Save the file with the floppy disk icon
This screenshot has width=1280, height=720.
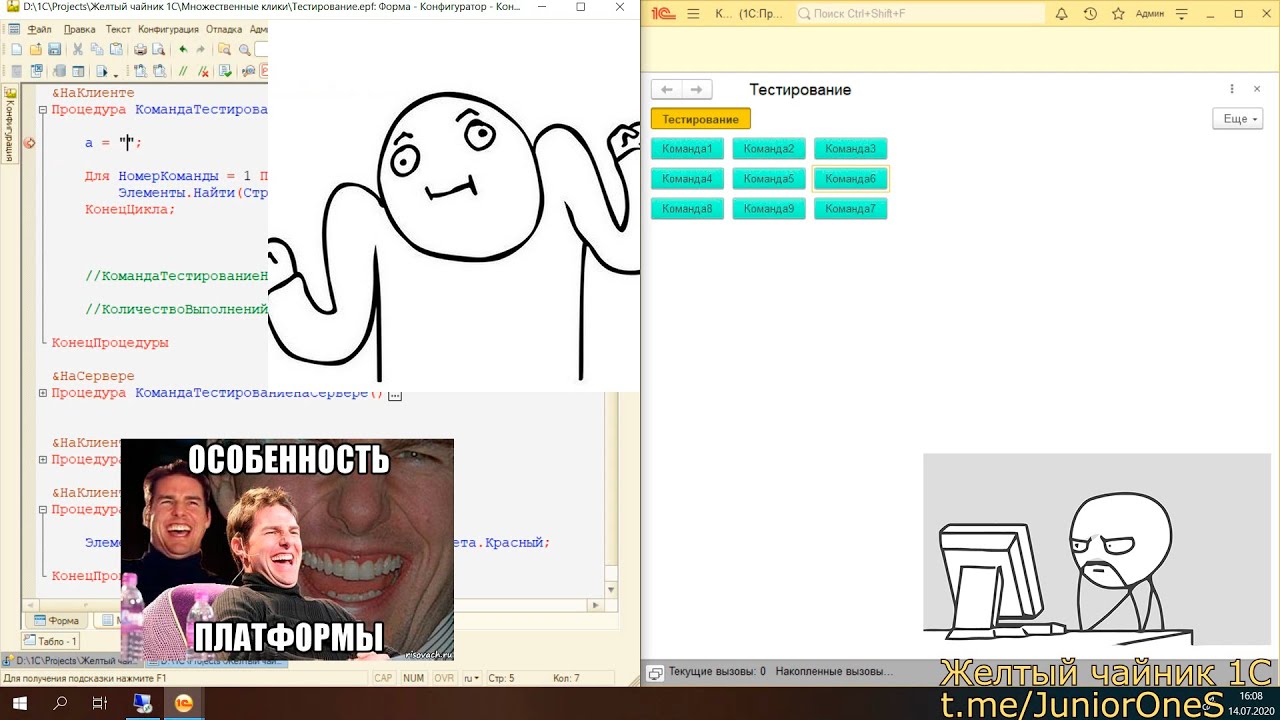tap(54, 49)
